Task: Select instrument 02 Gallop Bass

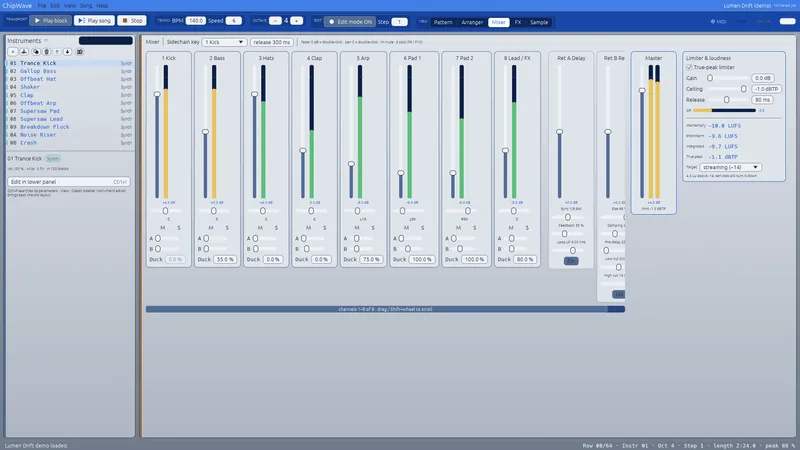Action: [x=69, y=71]
